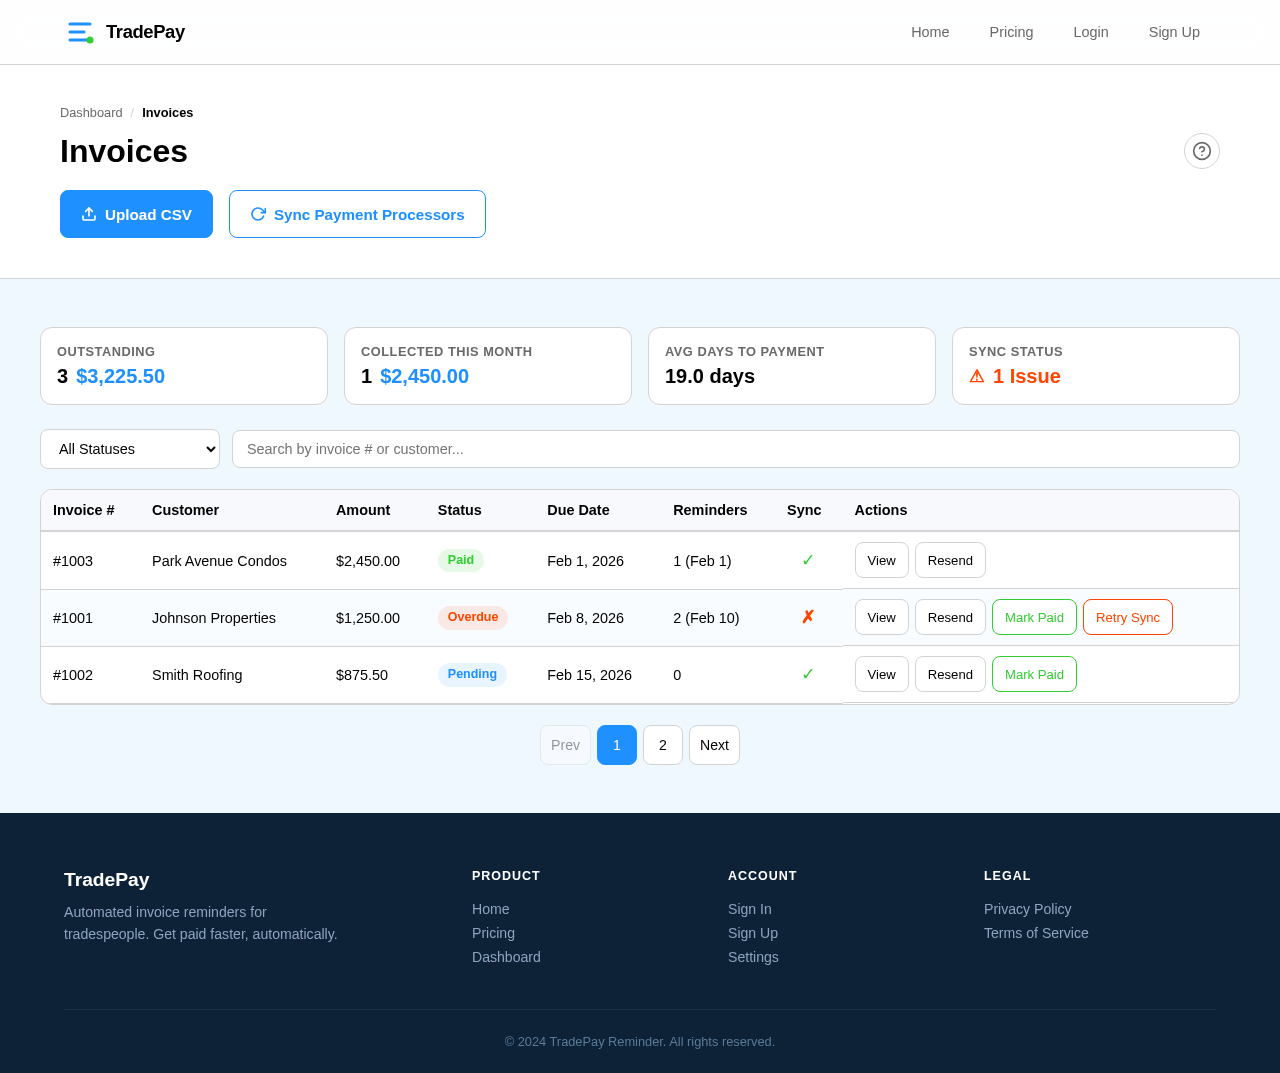Click the Overdue status badge
Screen dimensions: 1280x1073
[x=473, y=617]
